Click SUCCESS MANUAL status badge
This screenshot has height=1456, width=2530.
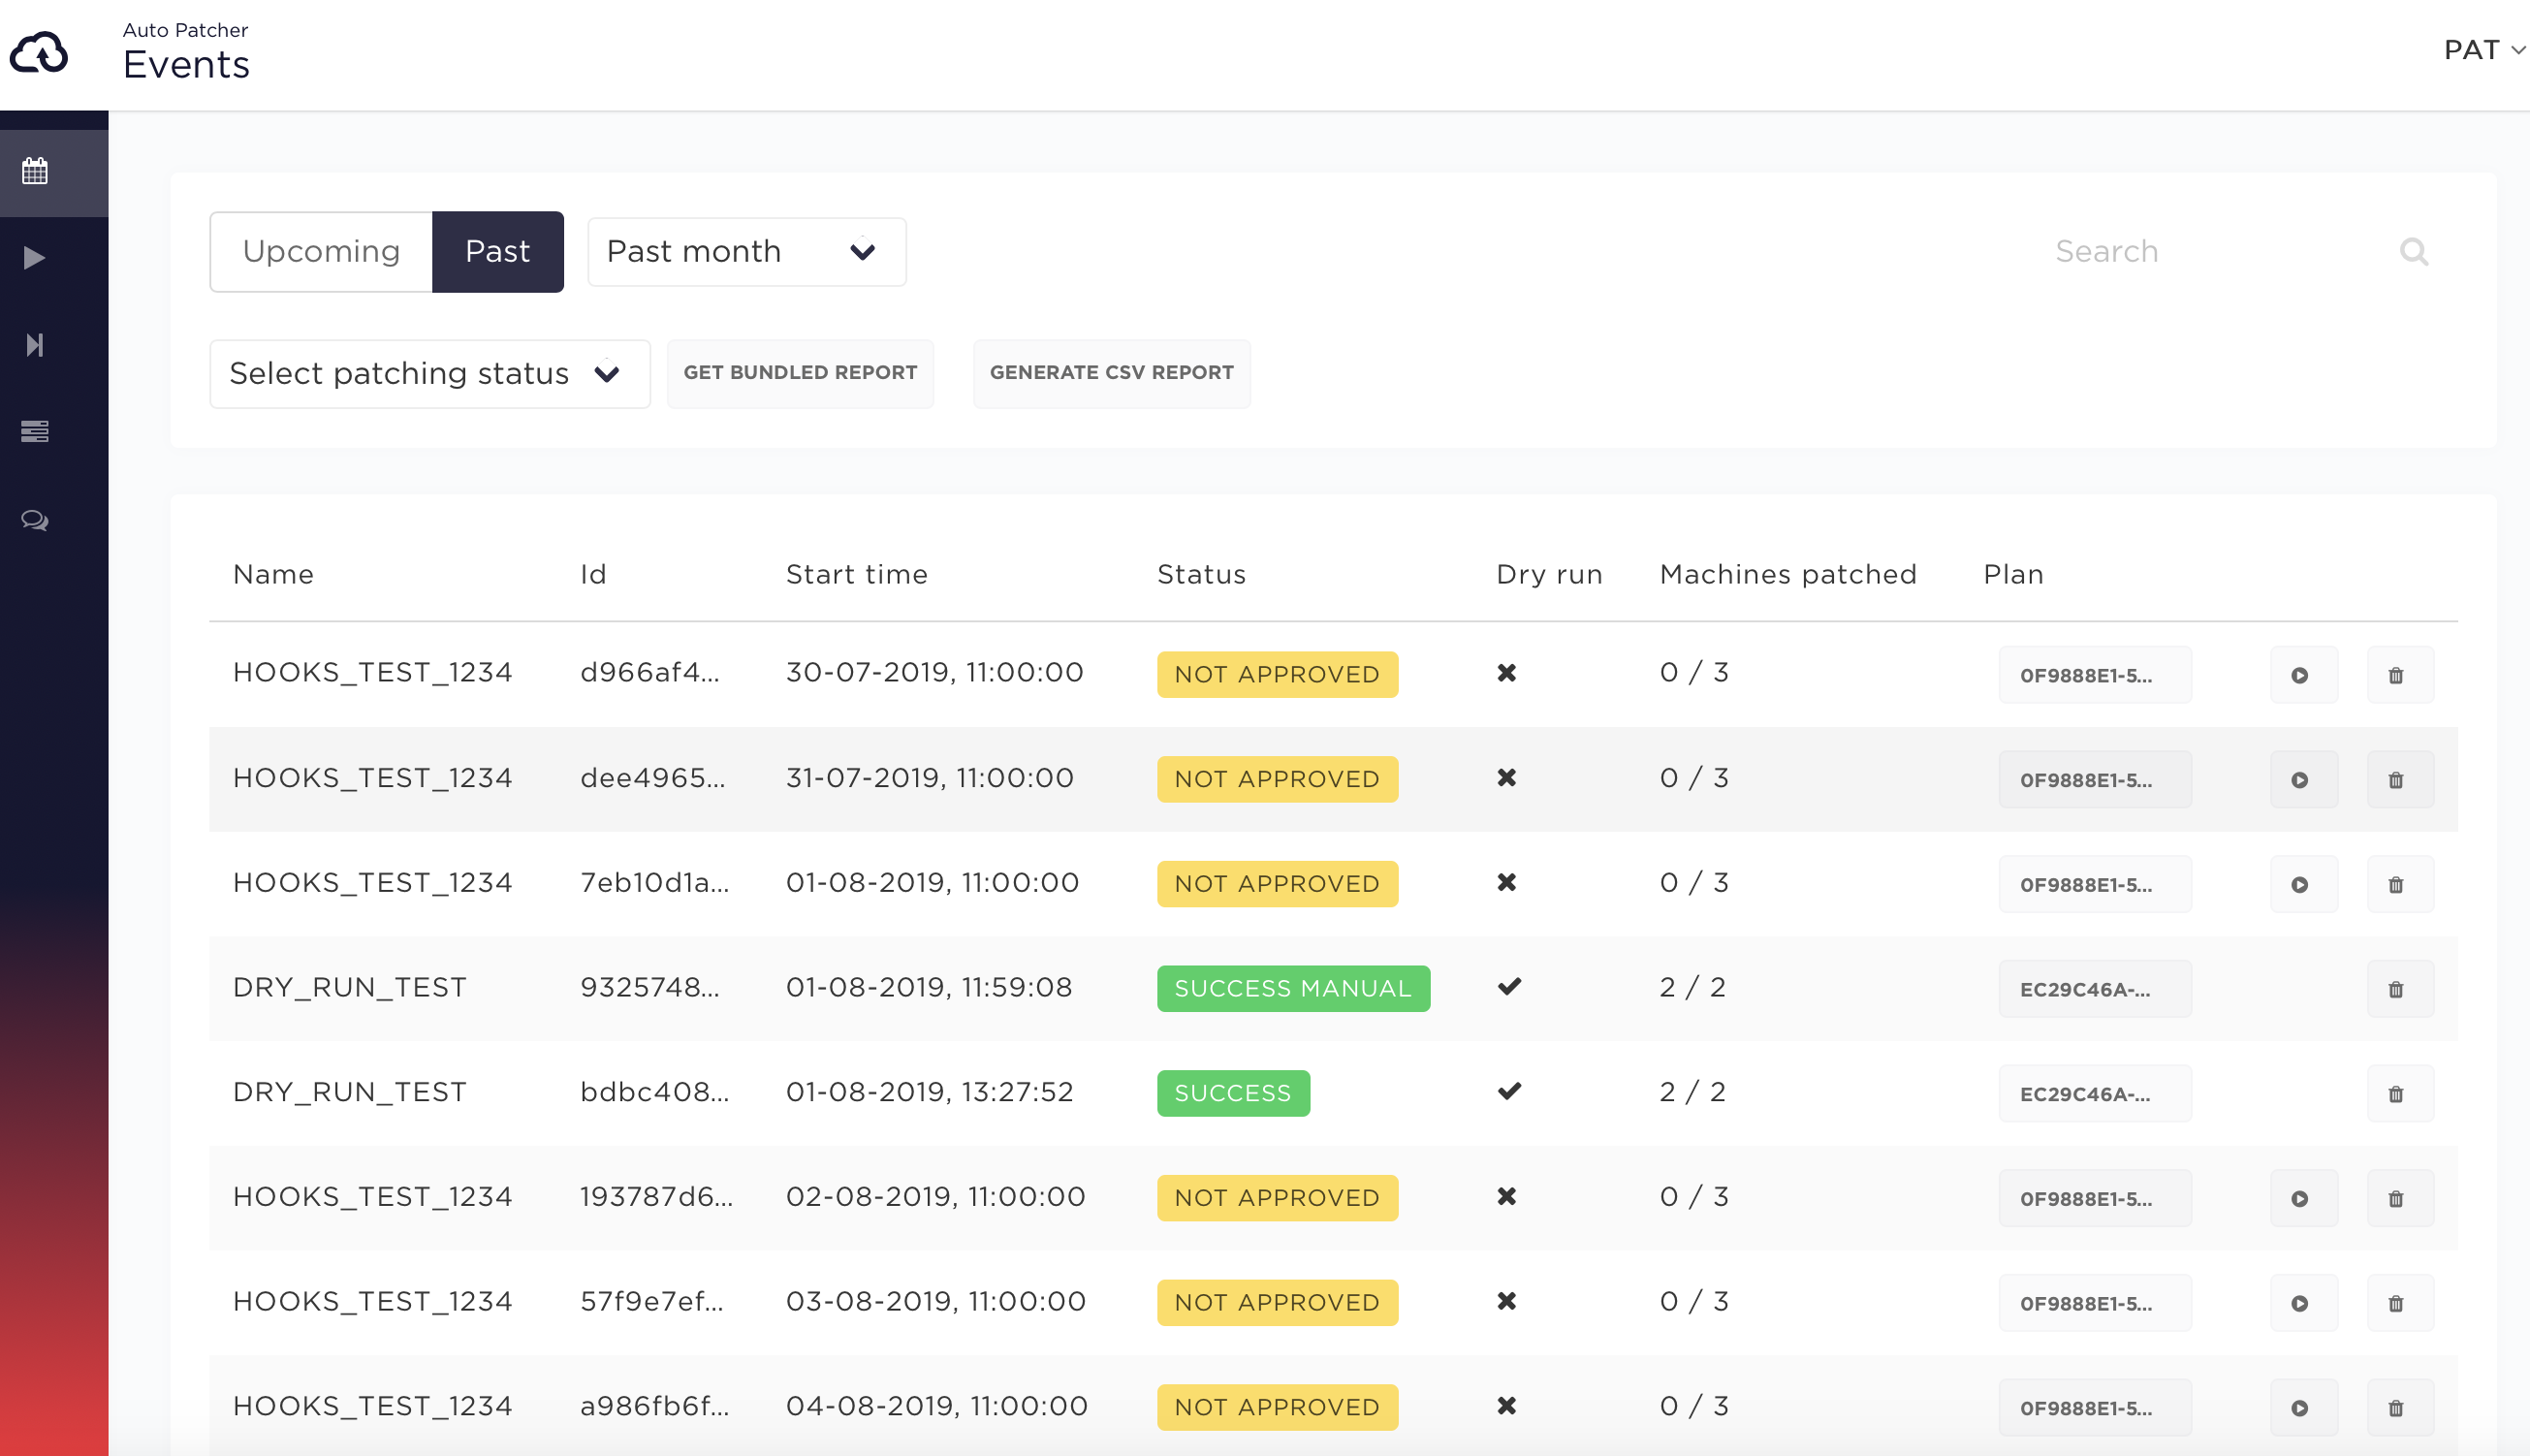coord(1293,989)
